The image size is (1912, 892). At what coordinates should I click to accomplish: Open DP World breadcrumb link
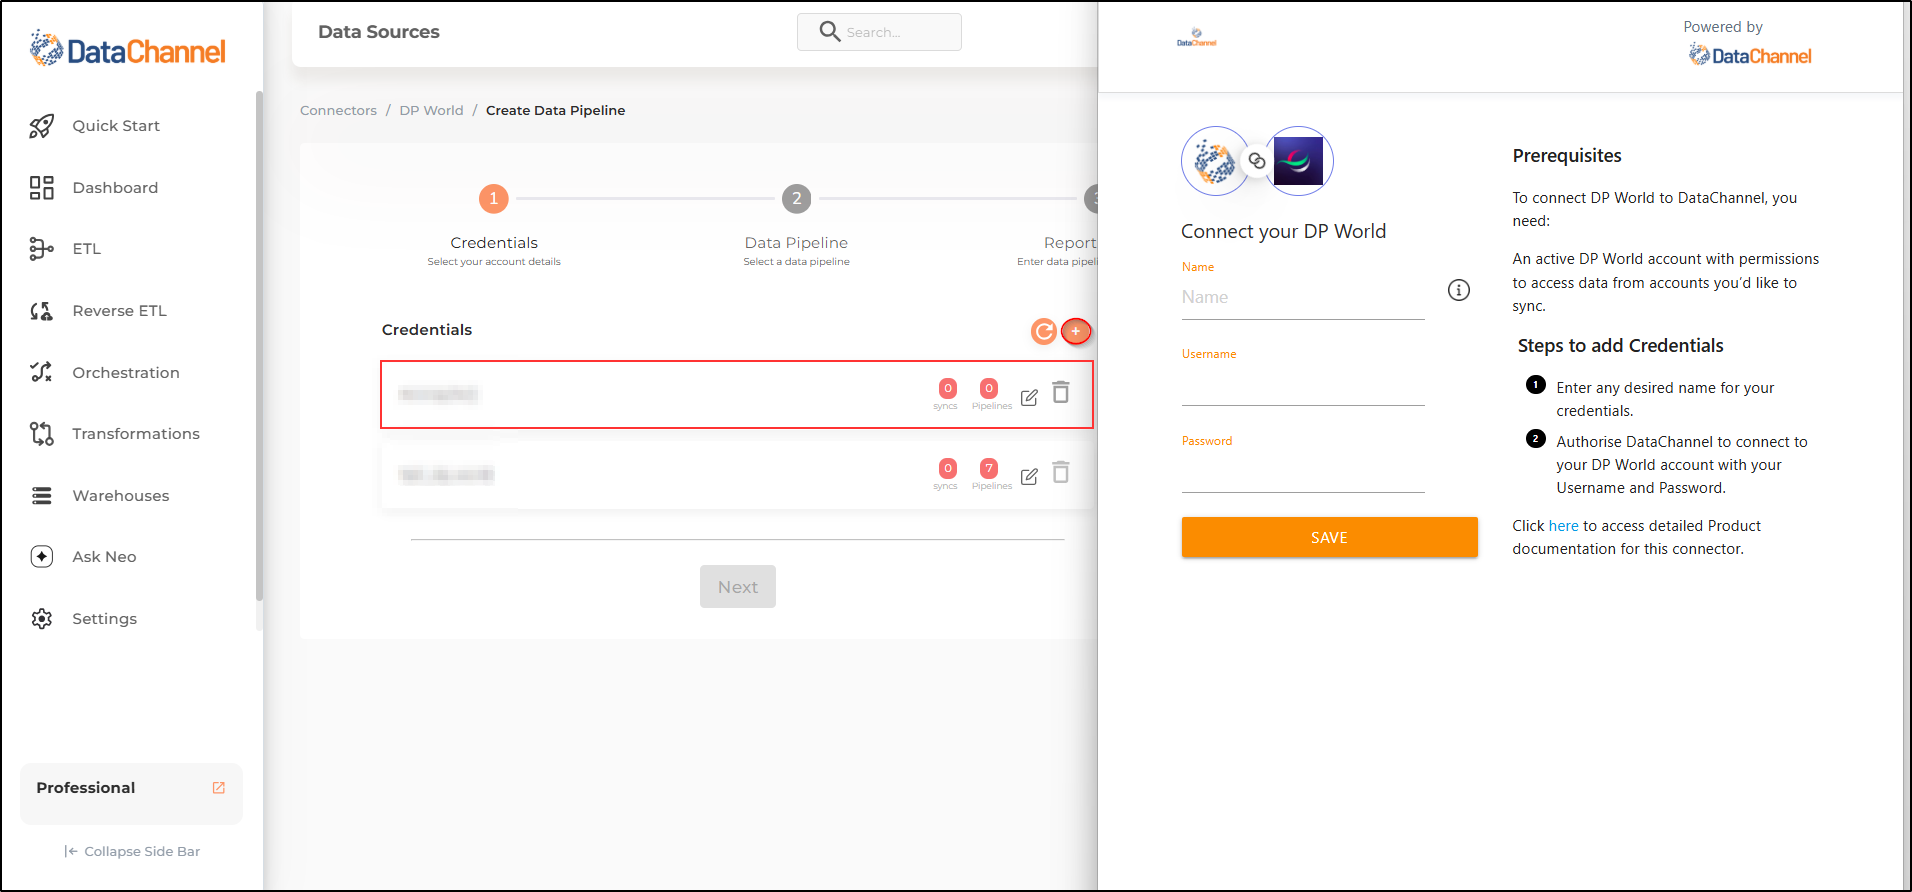tap(431, 110)
